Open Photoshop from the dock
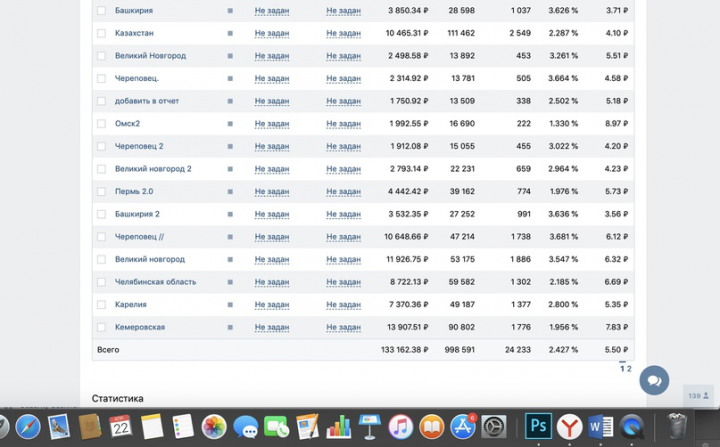The height and width of the screenshot is (447, 720). coord(538,426)
